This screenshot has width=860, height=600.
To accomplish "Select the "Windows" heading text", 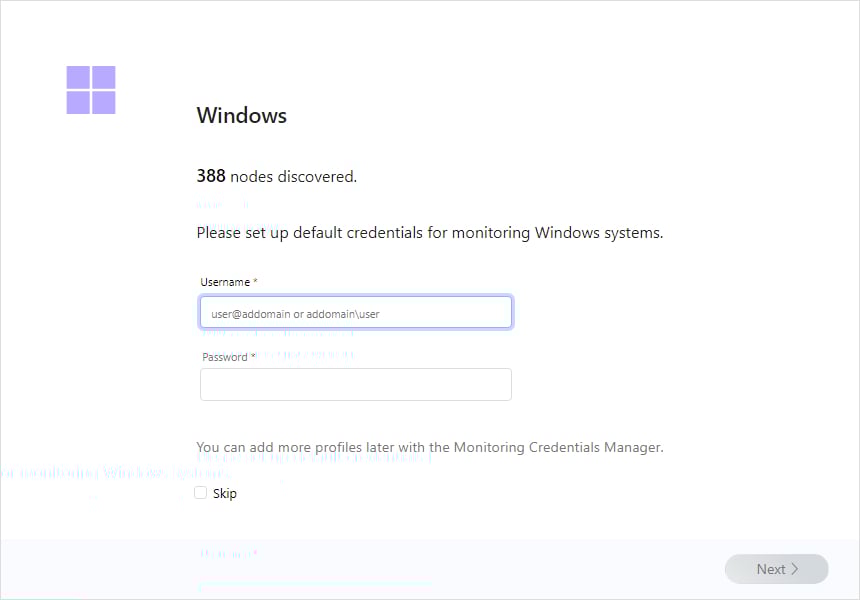I will click(242, 116).
